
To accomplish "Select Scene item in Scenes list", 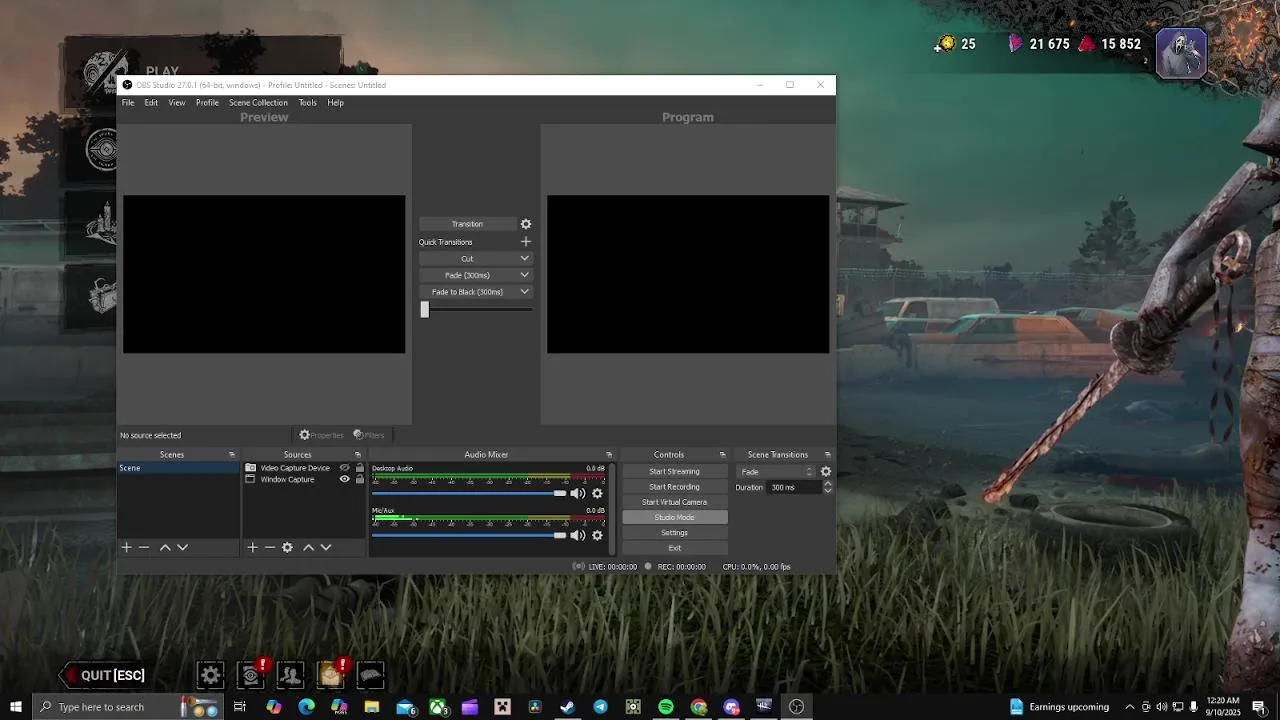I will (179, 468).
